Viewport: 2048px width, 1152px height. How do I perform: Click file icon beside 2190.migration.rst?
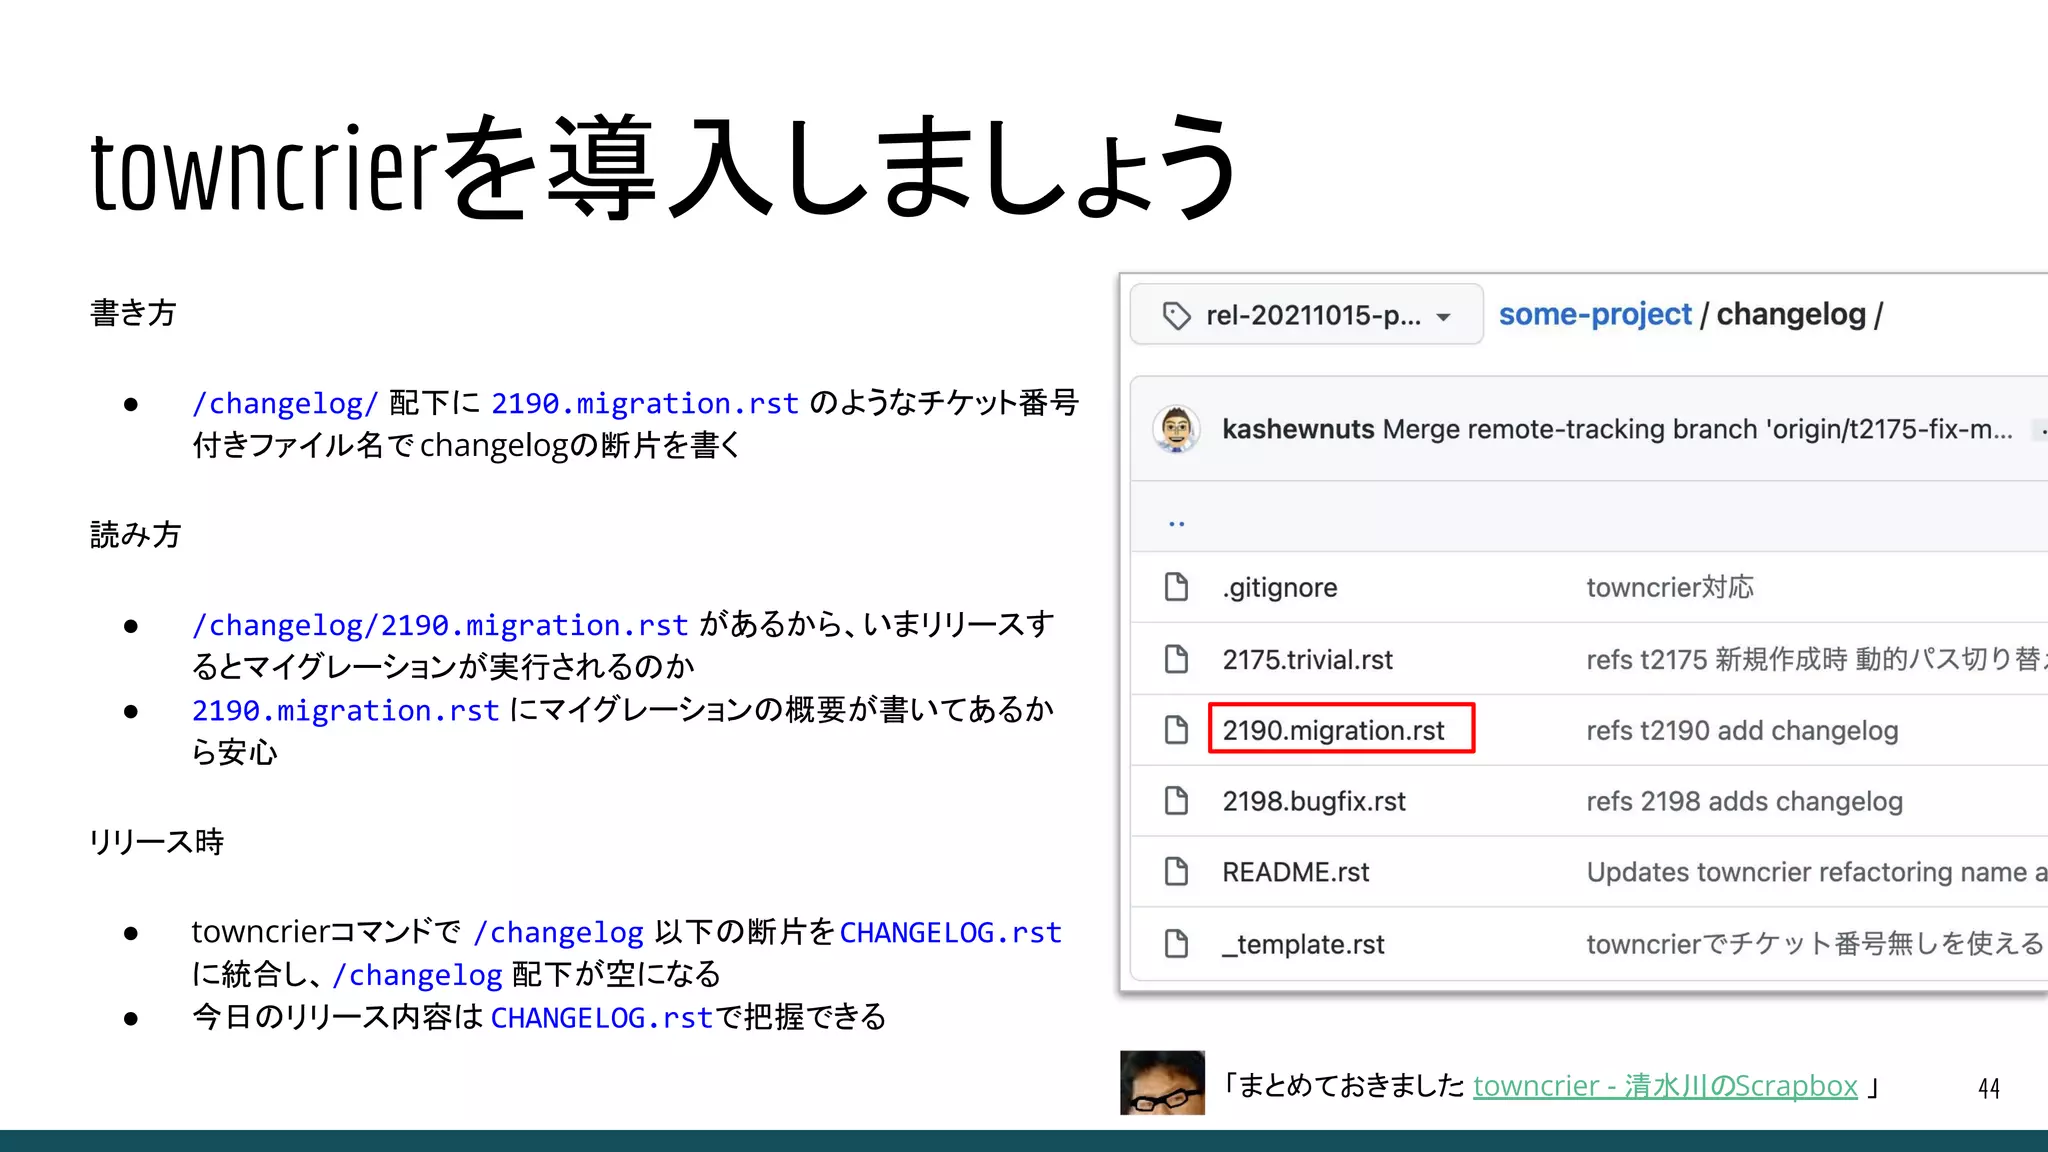[x=1176, y=730]
